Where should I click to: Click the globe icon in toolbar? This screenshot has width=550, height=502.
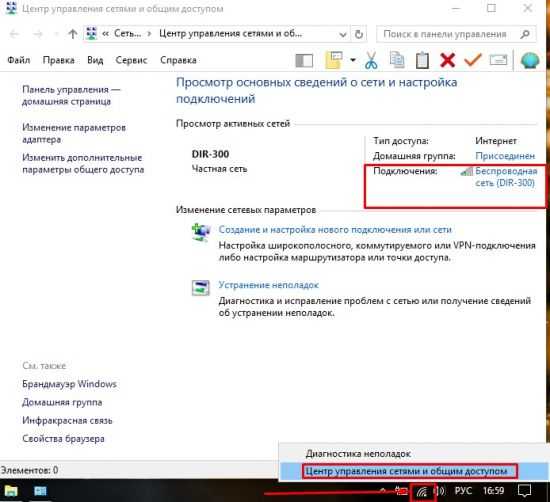(x=530, y=60)
